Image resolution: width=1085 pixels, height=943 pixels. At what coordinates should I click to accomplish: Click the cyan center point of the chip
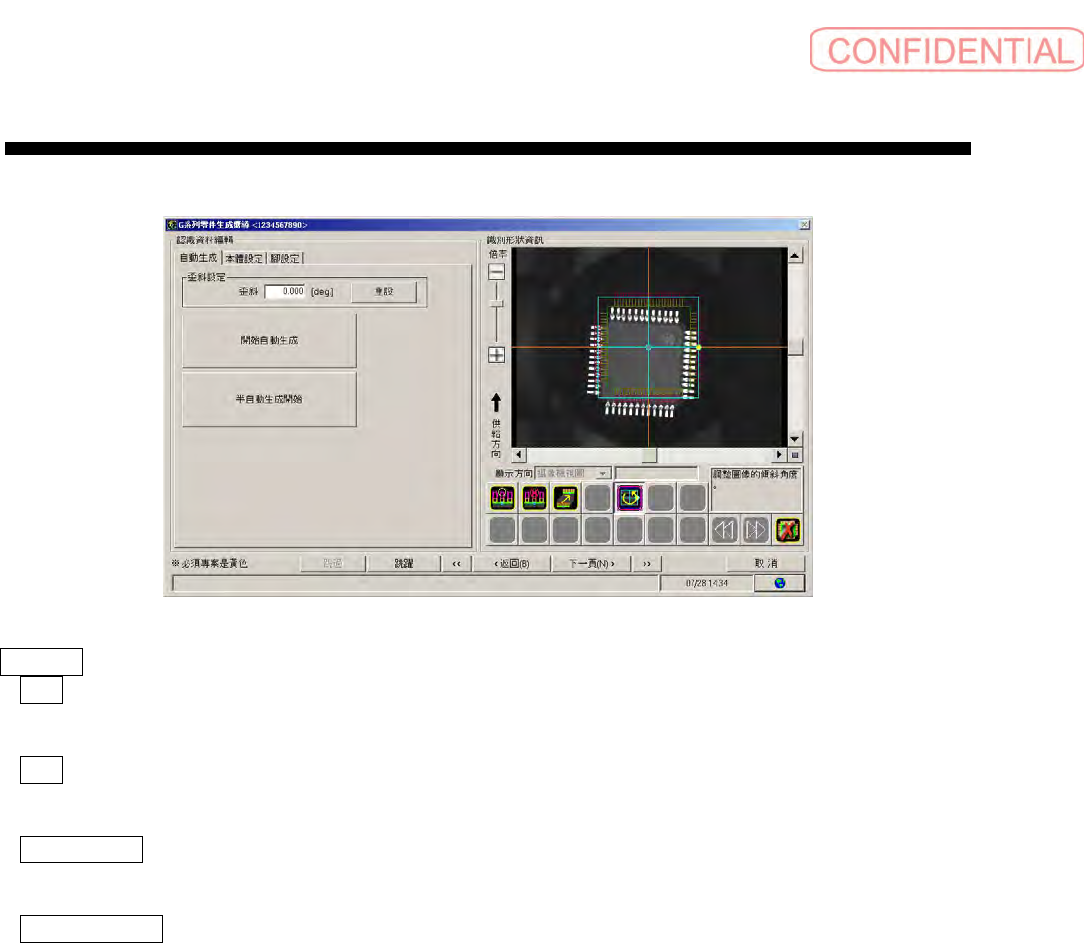pyautogui.click(x=648, y=347)
